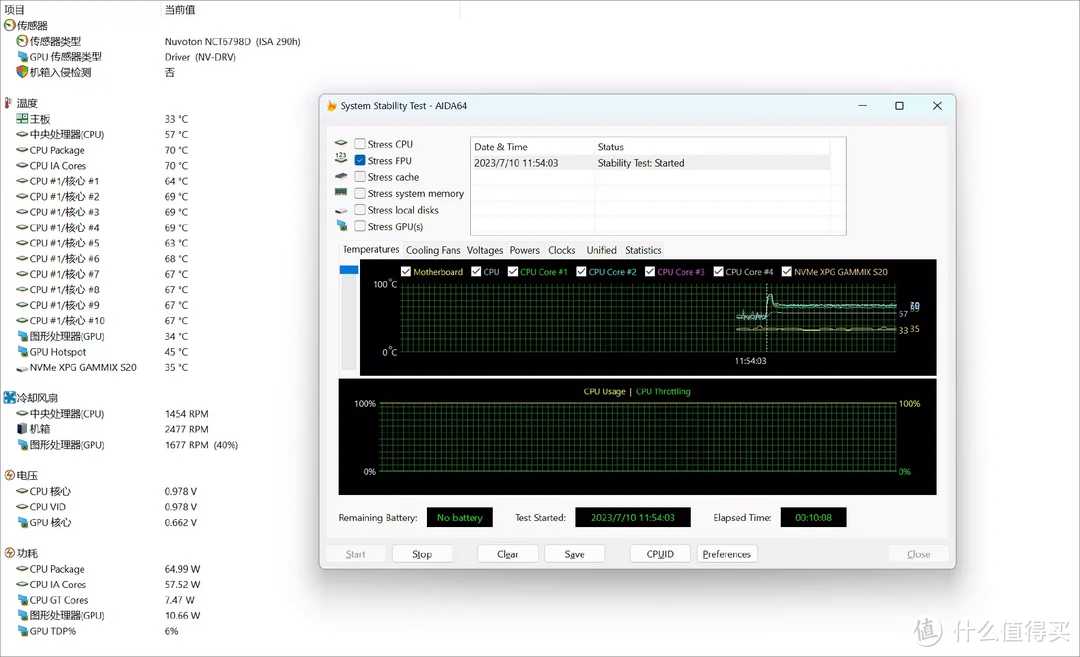Toggle the NVMe XPG GAMMIX S20 graph checkbox

(x=787, y=271)
